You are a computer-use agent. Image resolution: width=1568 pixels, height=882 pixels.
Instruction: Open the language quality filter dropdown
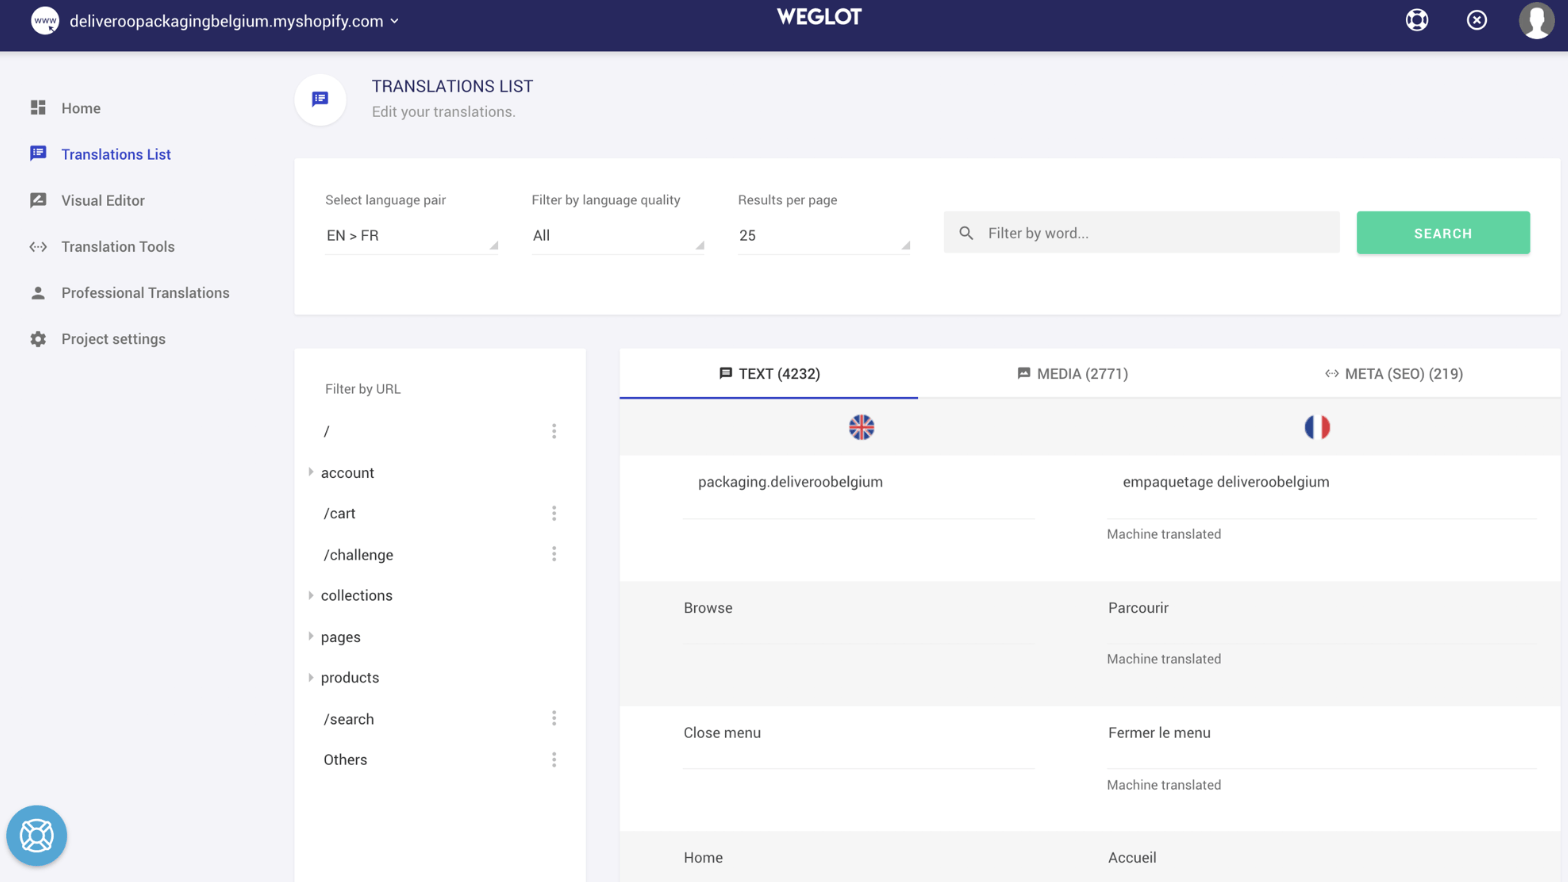(618, 236)
